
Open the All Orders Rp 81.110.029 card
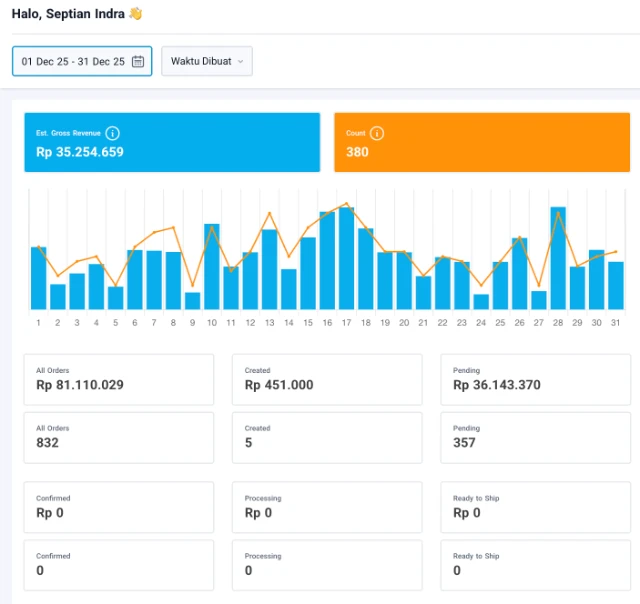point(119,380)
